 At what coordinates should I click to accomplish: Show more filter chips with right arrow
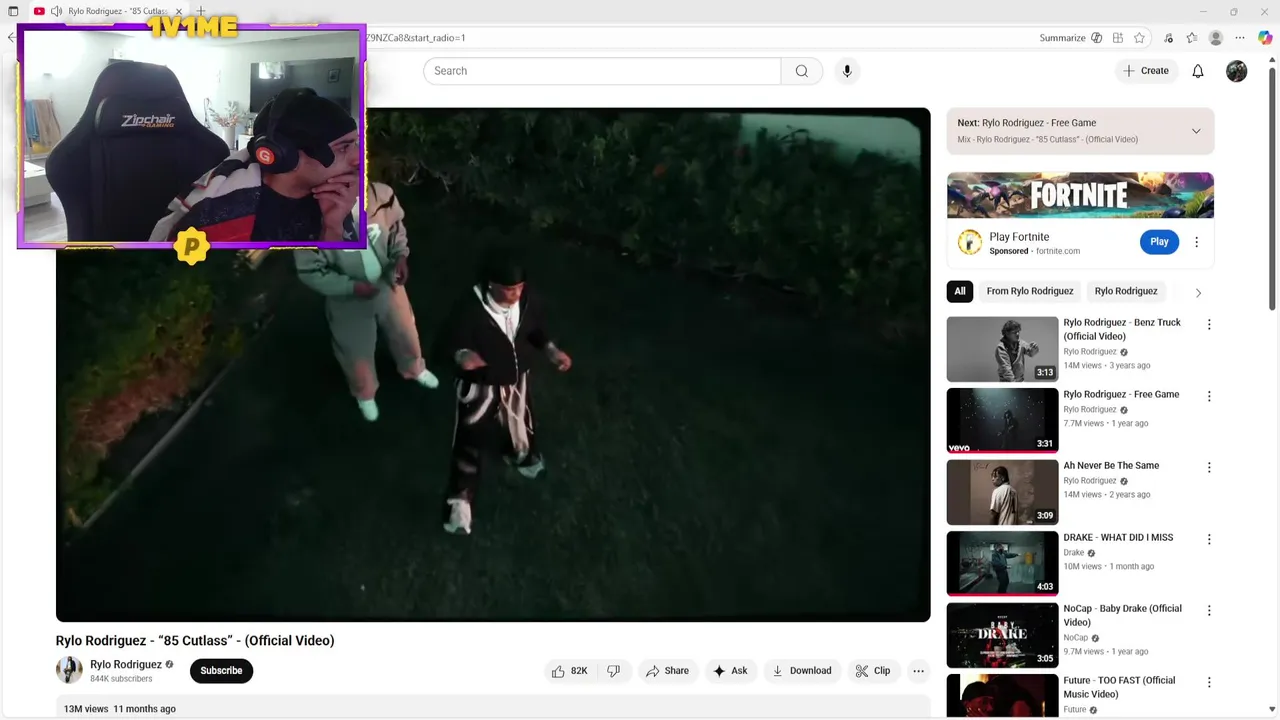click(1198, 293)
